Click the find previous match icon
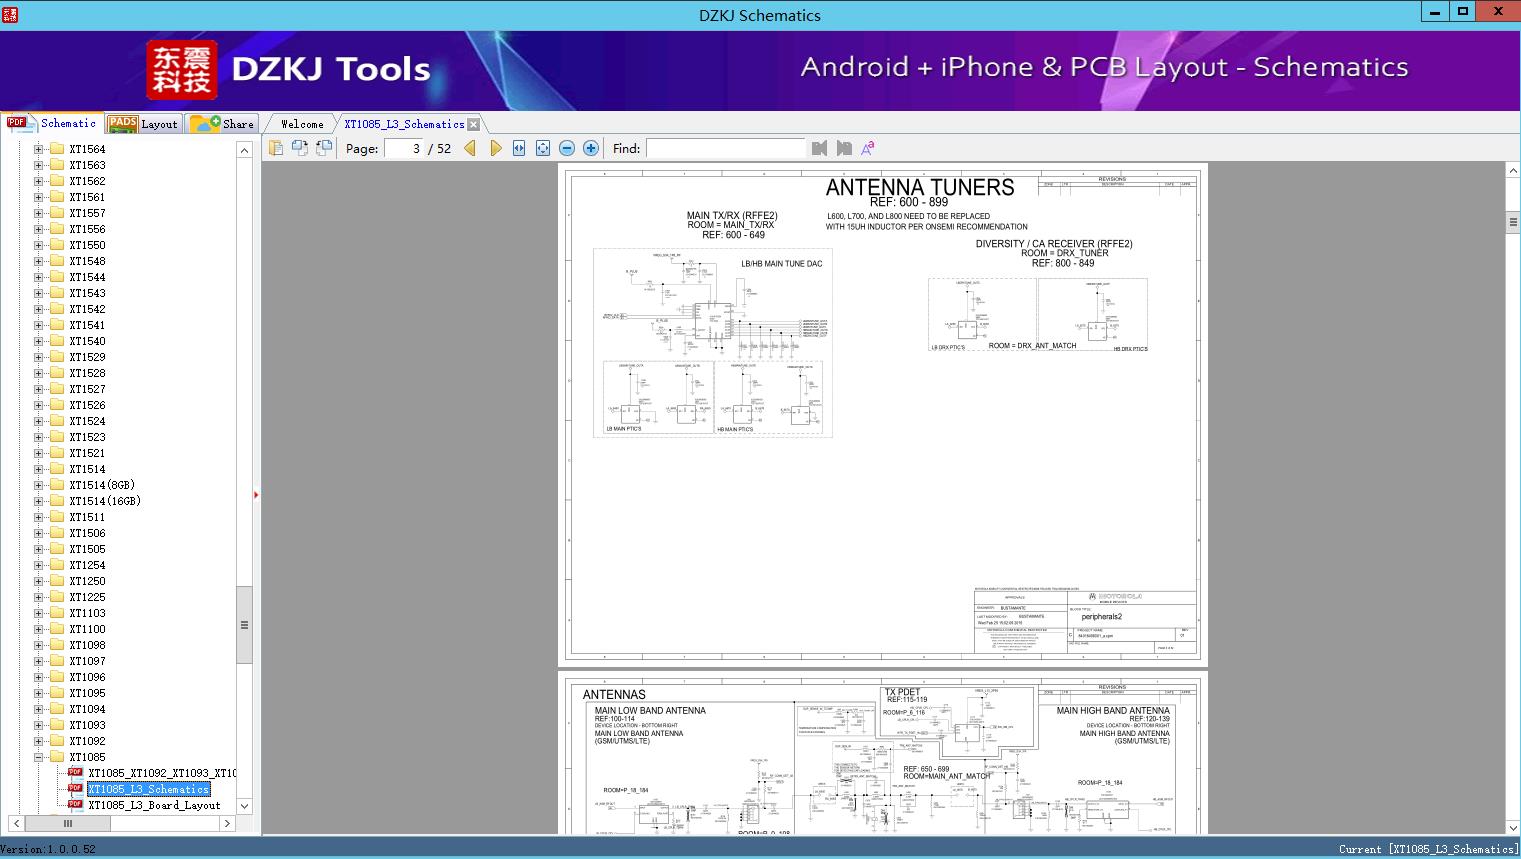The width and height of the screenshot is (1521, 859). click(820, 148)
